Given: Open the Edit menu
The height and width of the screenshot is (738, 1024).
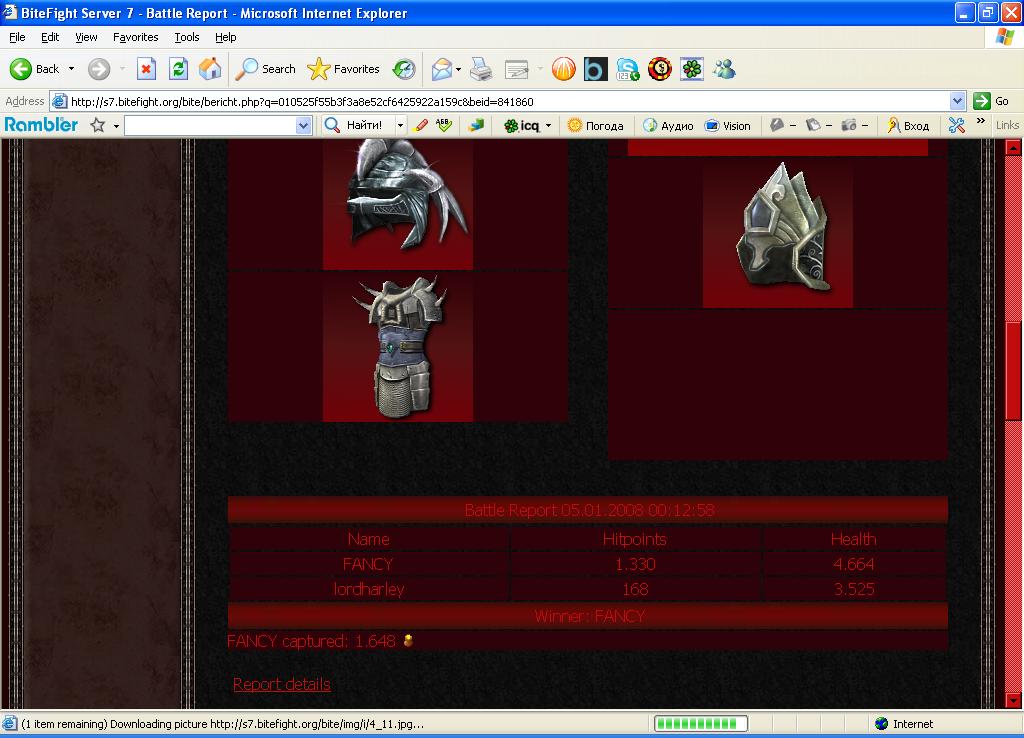Looking at the screenshot, I should coord(50,37).
